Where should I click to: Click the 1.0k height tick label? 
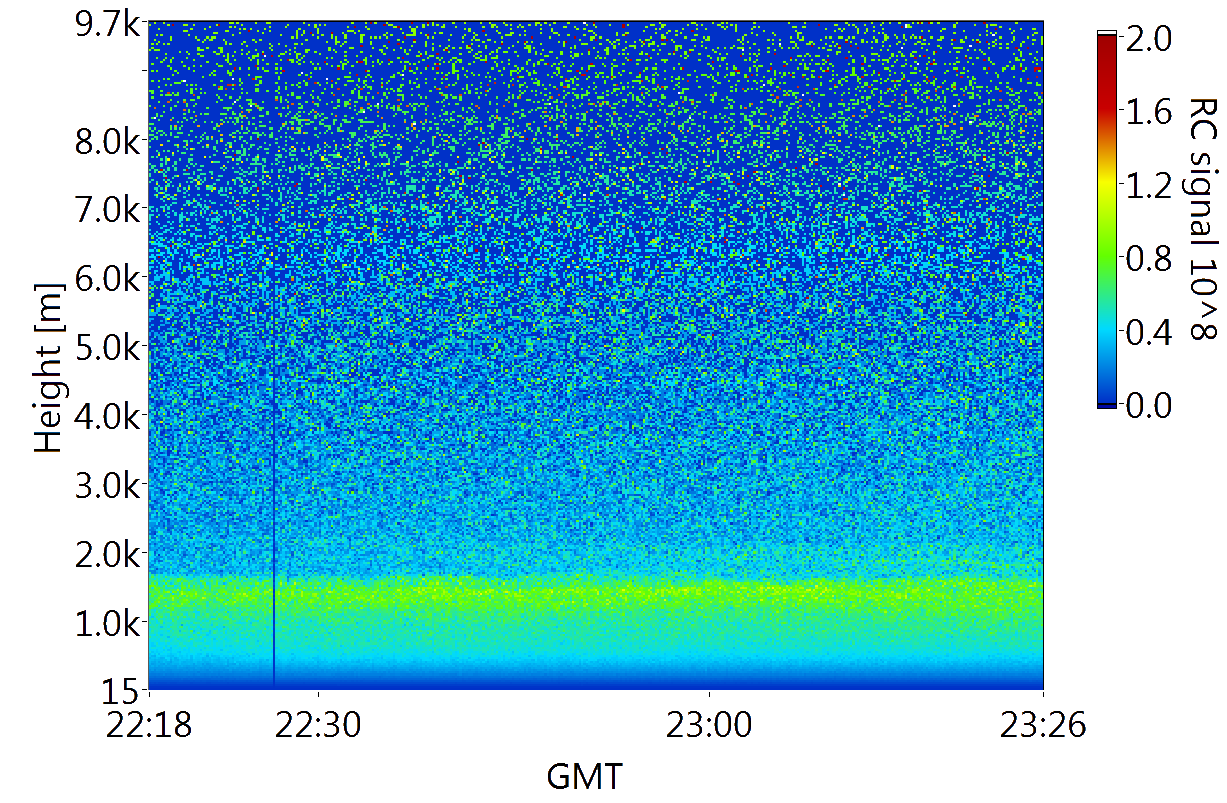[x=107, y=623]
